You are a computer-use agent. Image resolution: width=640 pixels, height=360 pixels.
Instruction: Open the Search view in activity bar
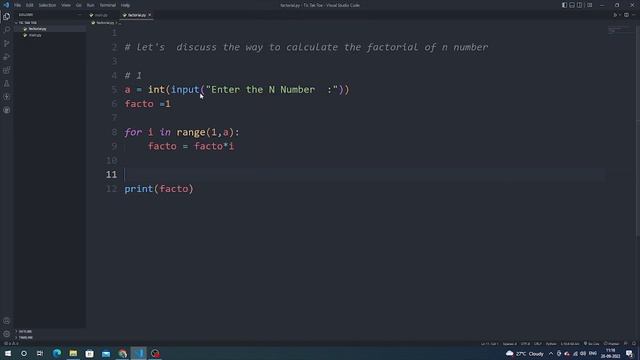[x=7, y=30]
